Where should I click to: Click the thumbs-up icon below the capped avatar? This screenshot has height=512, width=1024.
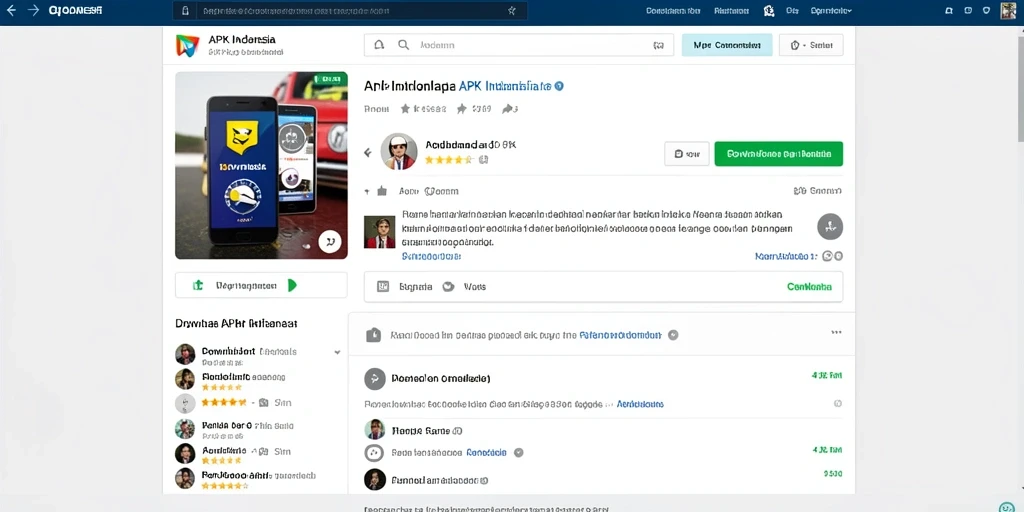[x=382, y=191]
